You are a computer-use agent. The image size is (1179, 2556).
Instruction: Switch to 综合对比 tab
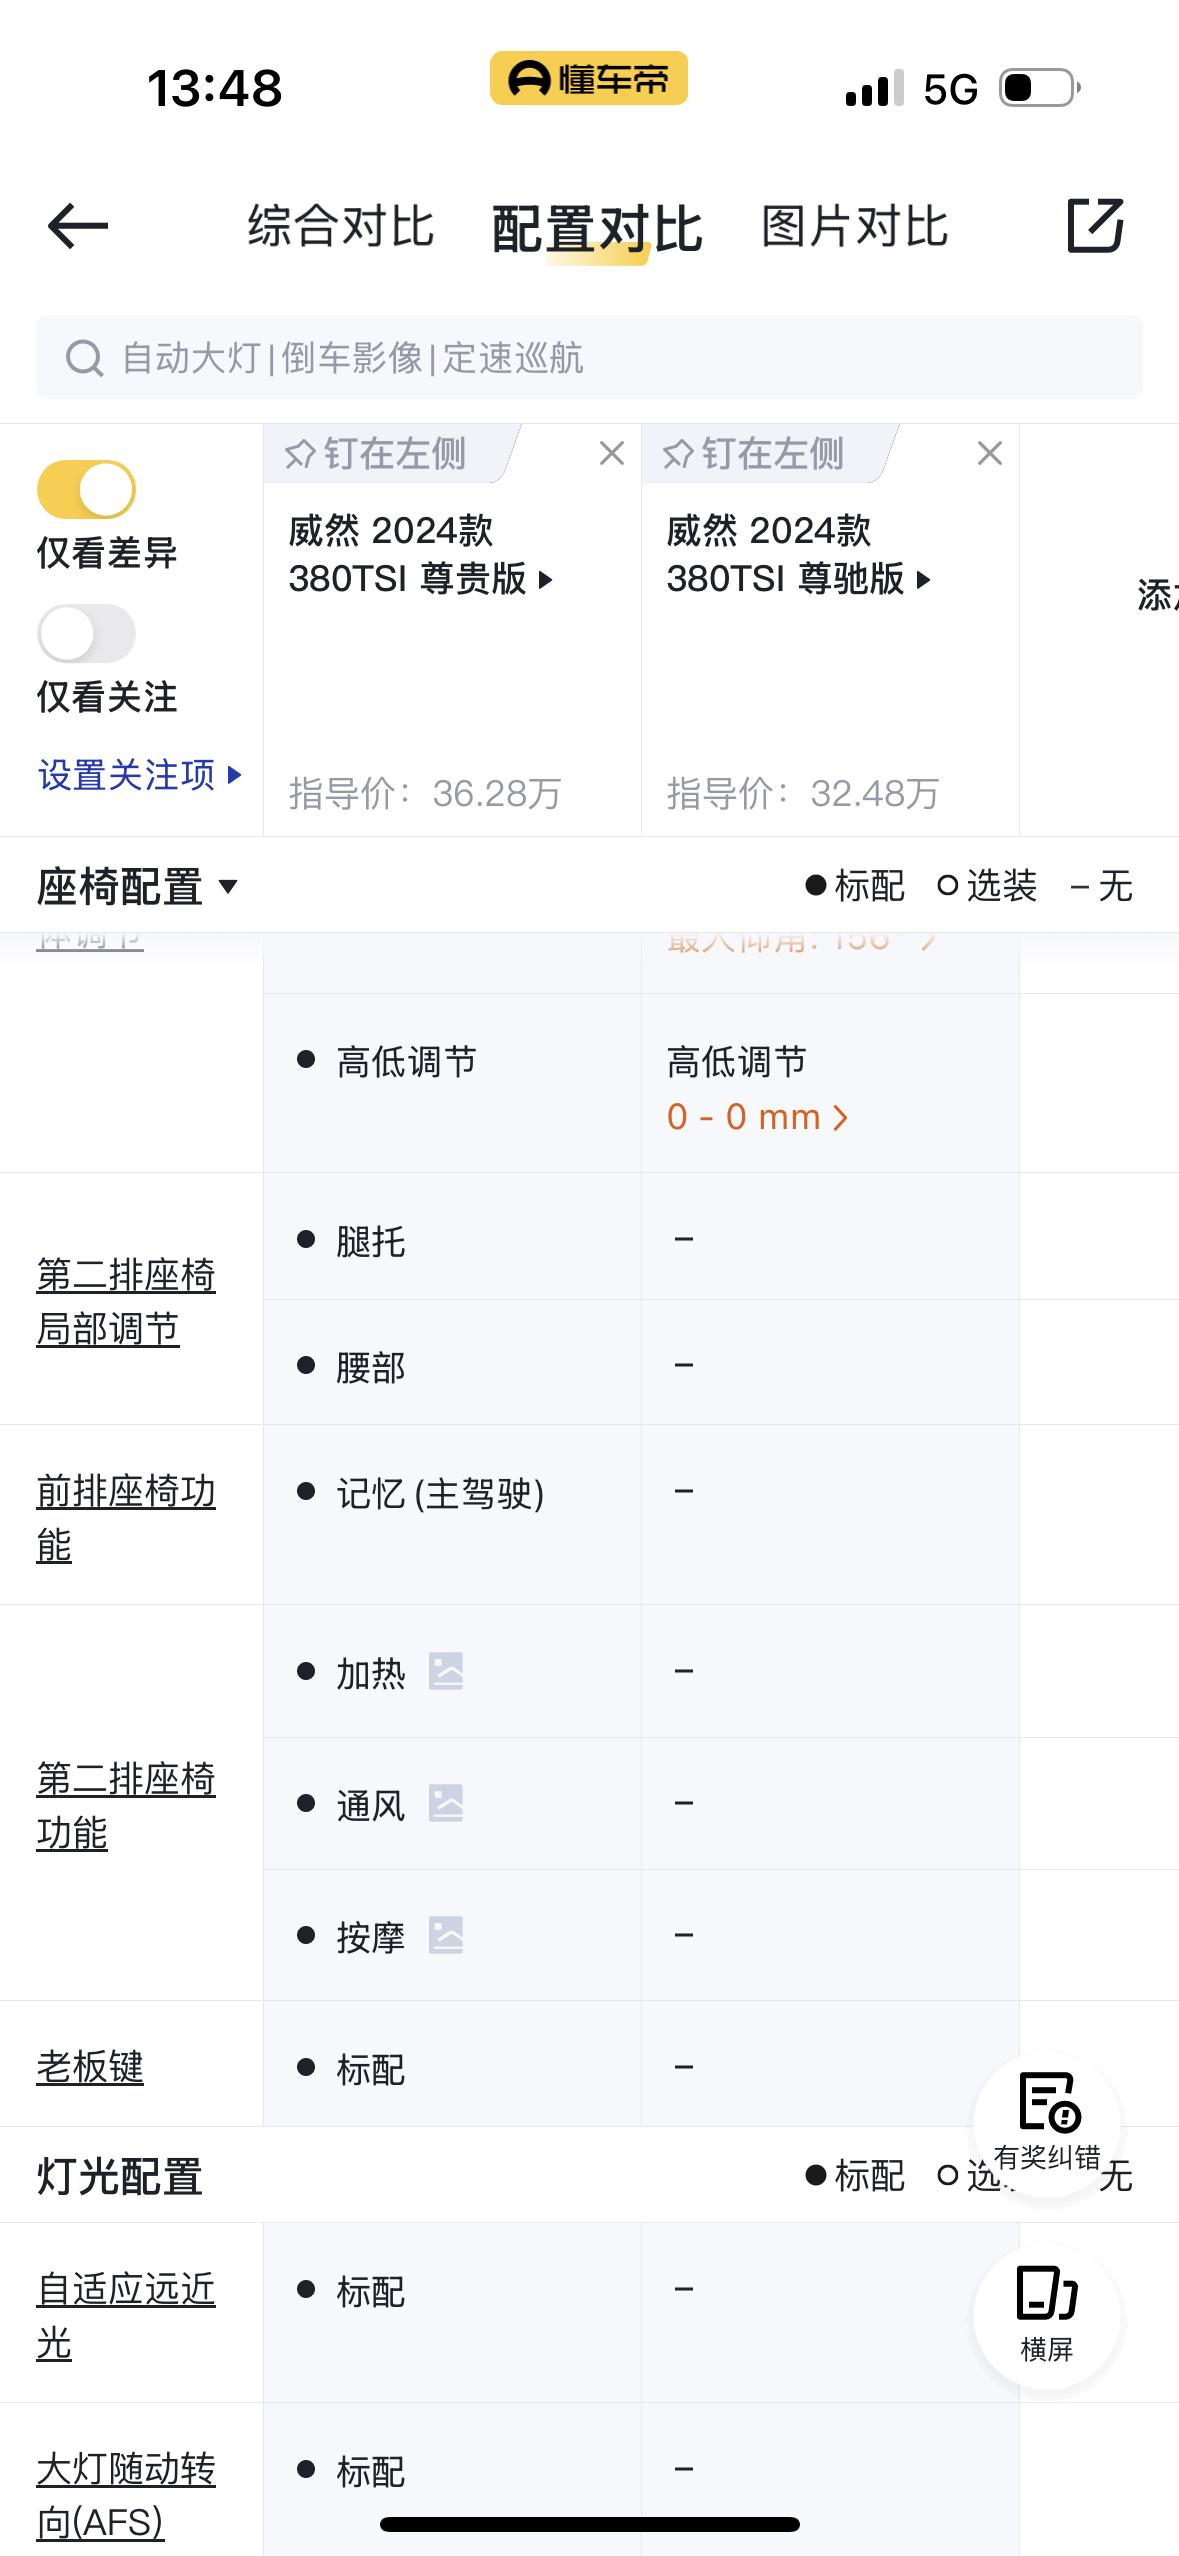click(341, 226)
